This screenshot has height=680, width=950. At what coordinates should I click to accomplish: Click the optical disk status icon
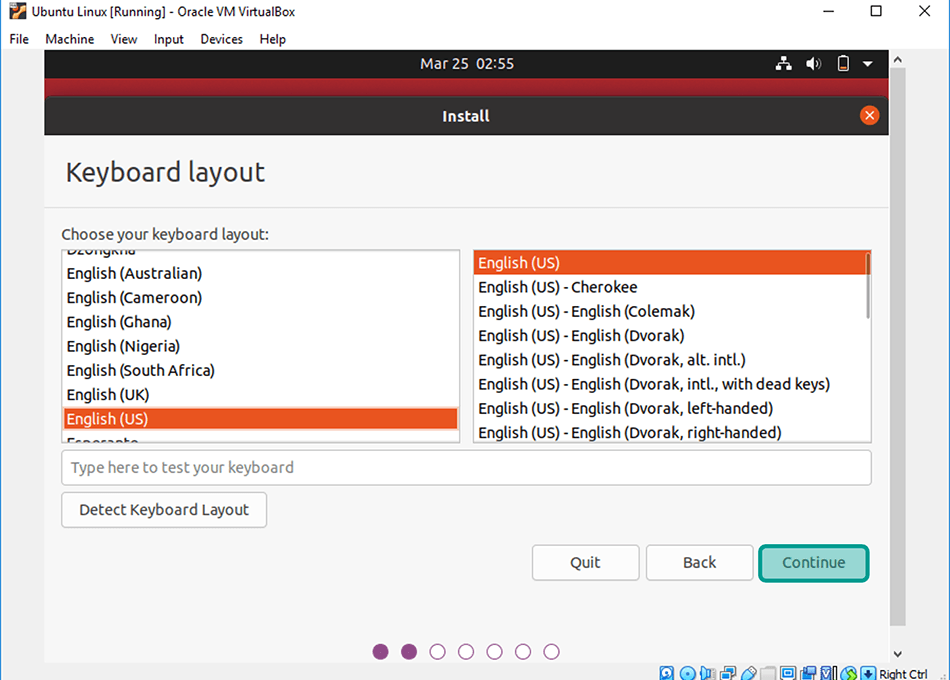687,673
